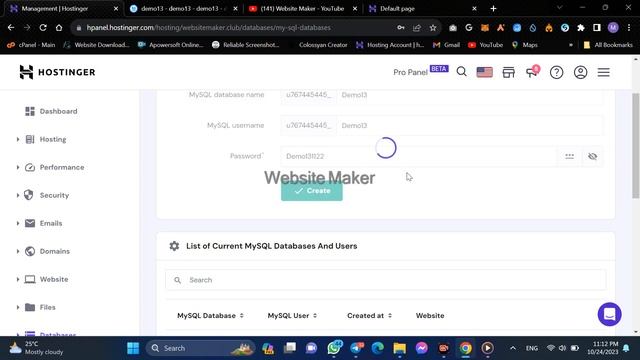Screen dimensions: 640x360
Task: Open Maps bookmark
Action: pos(524,45)
